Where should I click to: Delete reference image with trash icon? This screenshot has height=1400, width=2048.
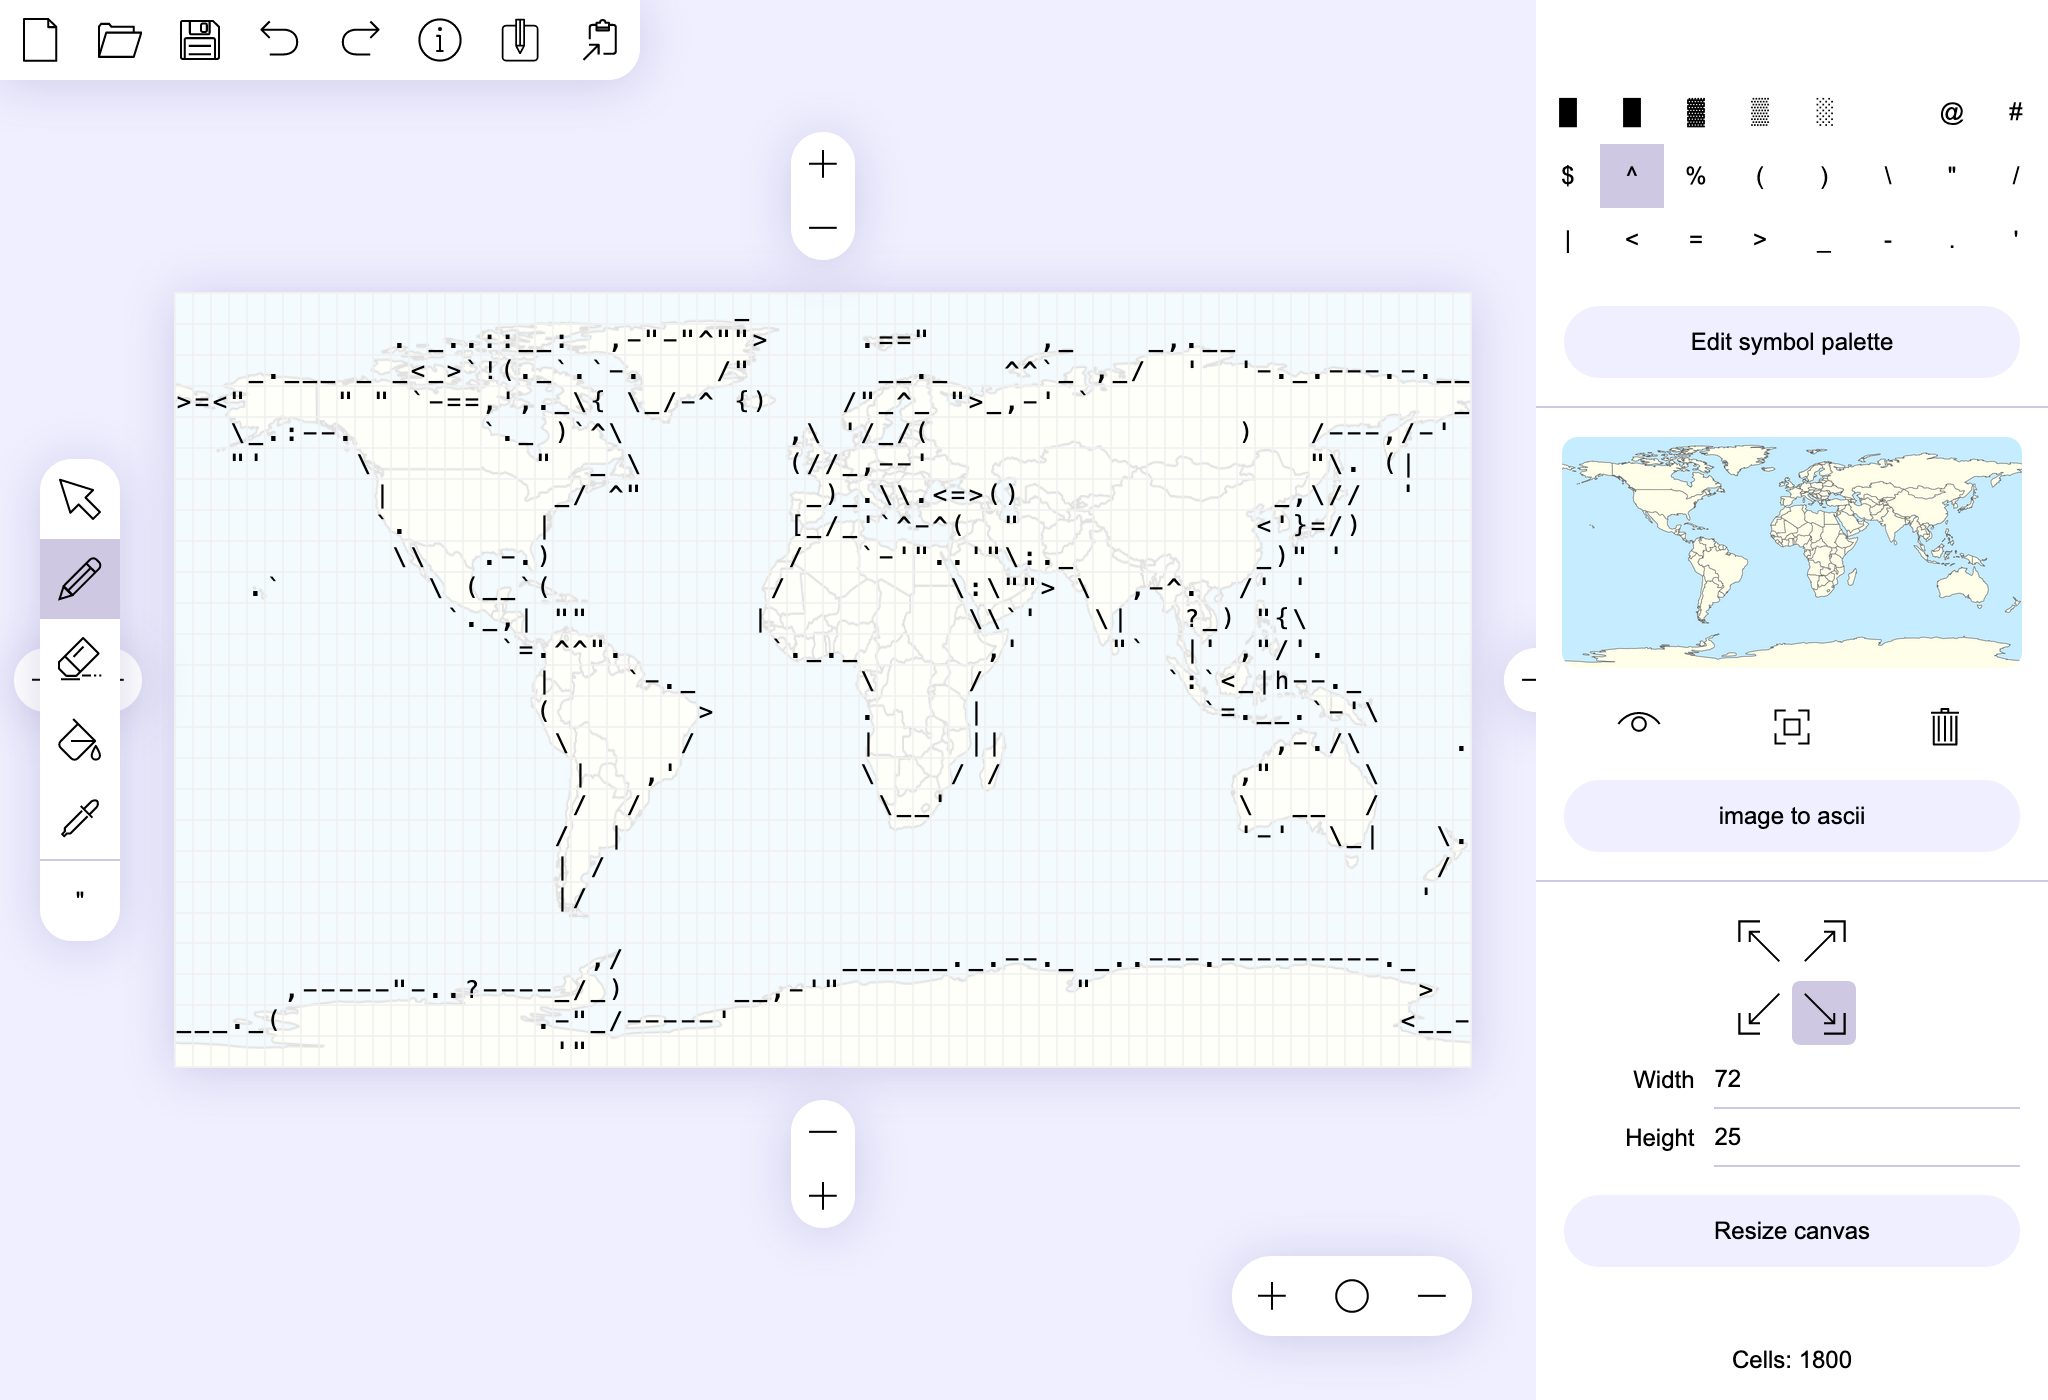coord(1944,727)
